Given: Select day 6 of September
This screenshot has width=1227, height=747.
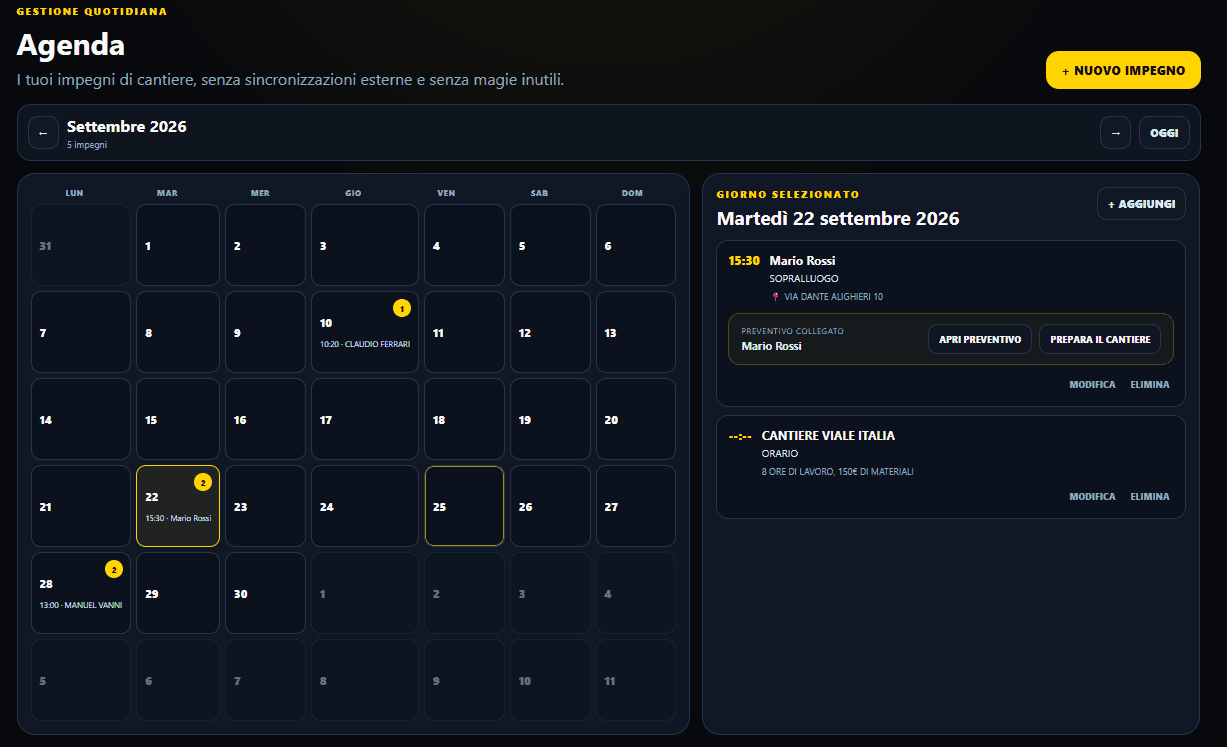Looking at the screenshot, I should 636,245.
